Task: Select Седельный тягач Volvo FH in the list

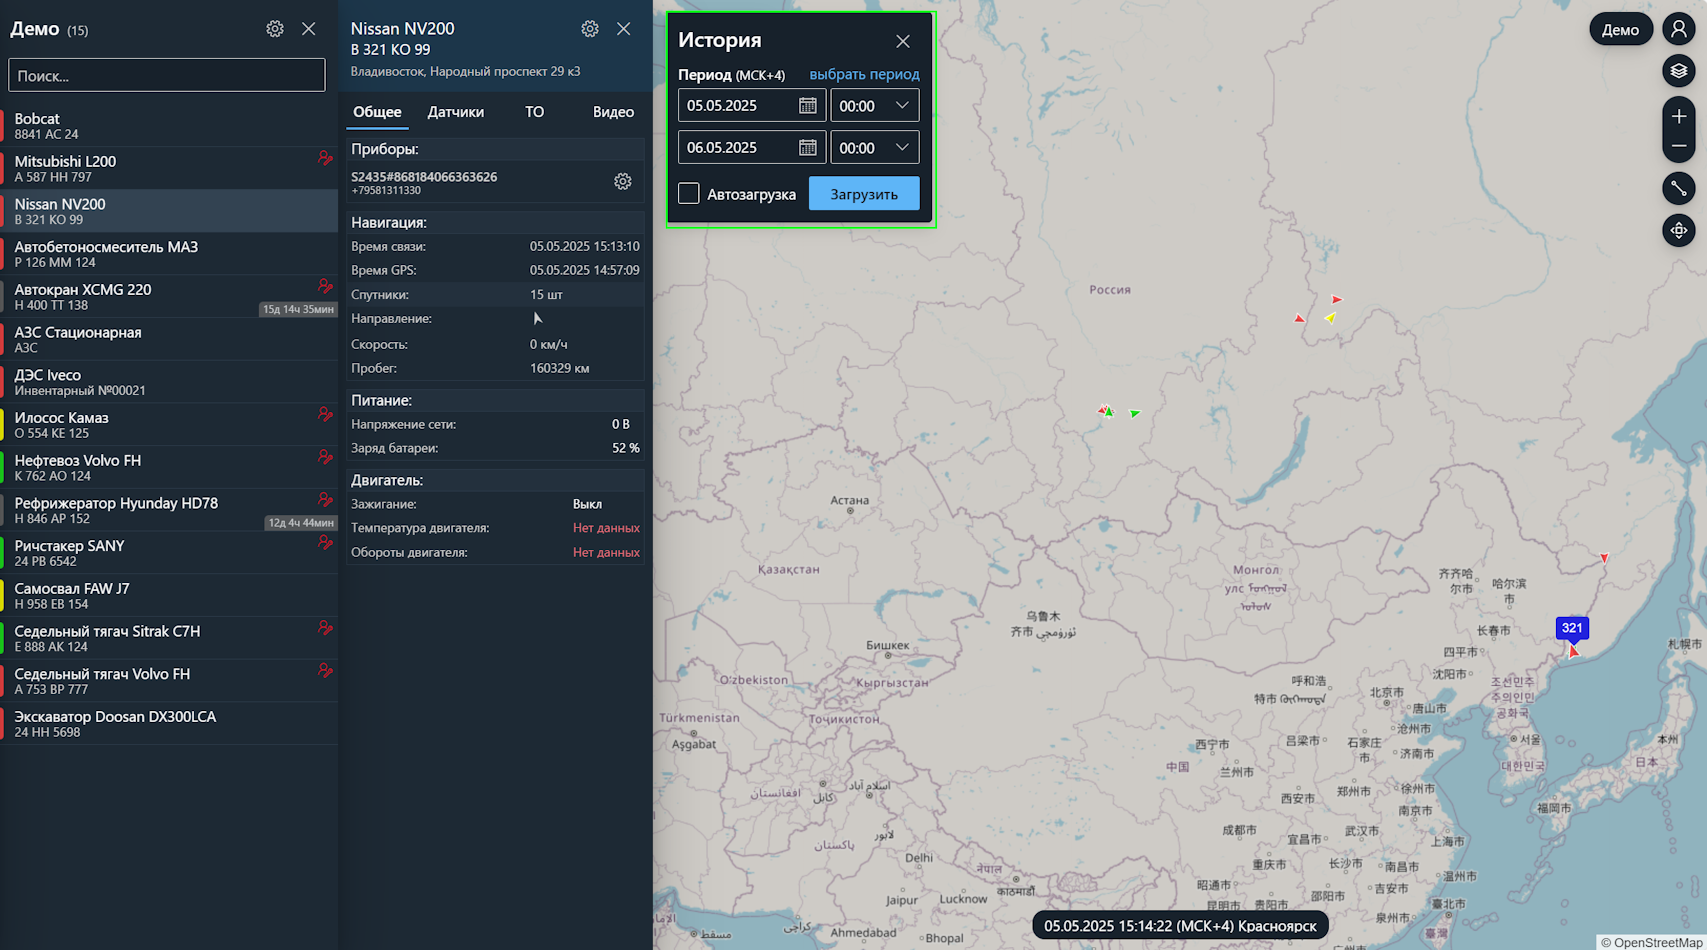Action: click(x=169, y=681)
